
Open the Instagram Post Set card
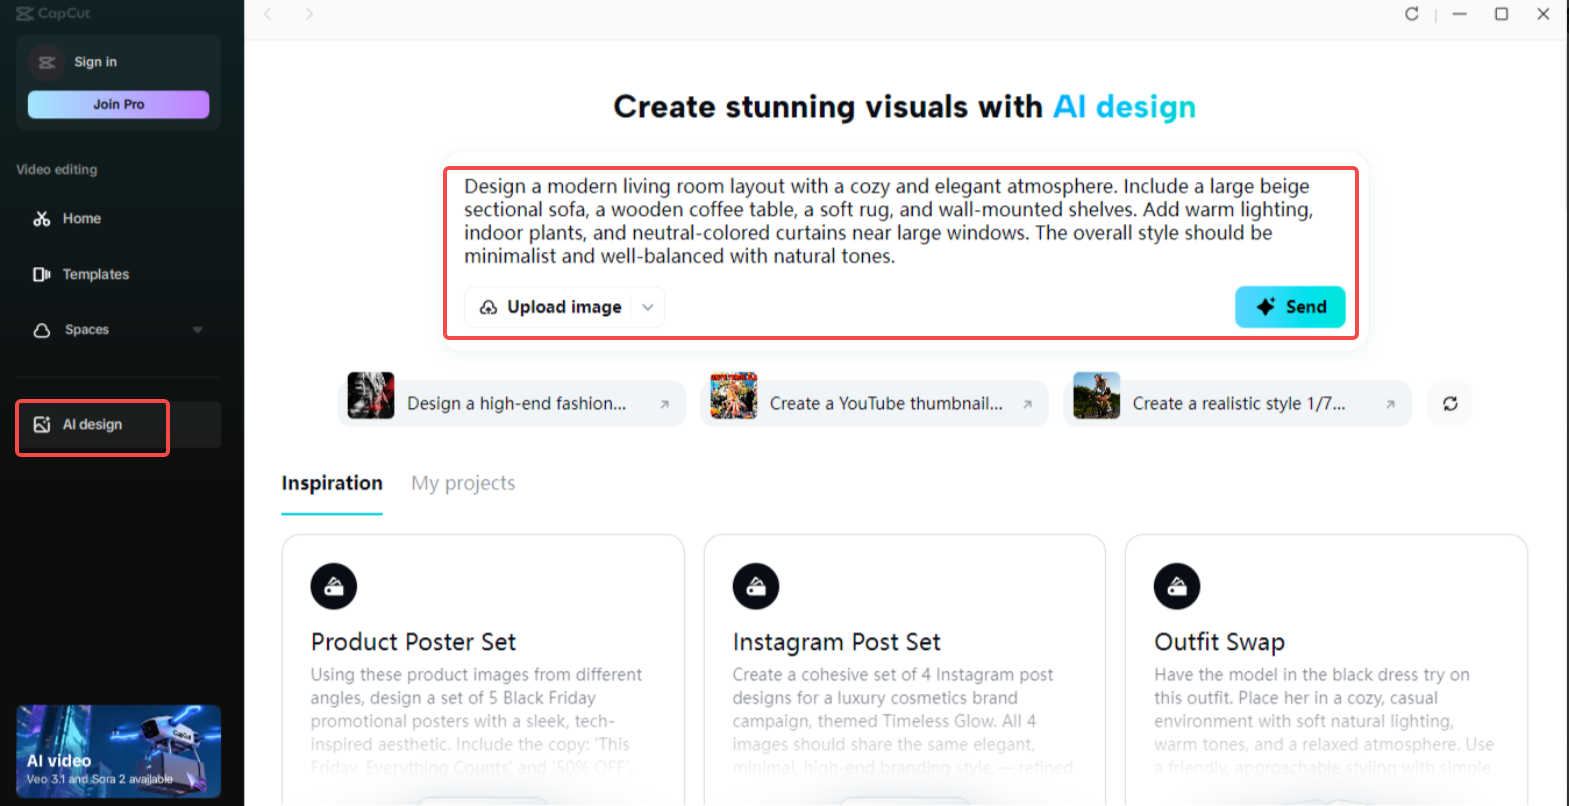(905, 670)
